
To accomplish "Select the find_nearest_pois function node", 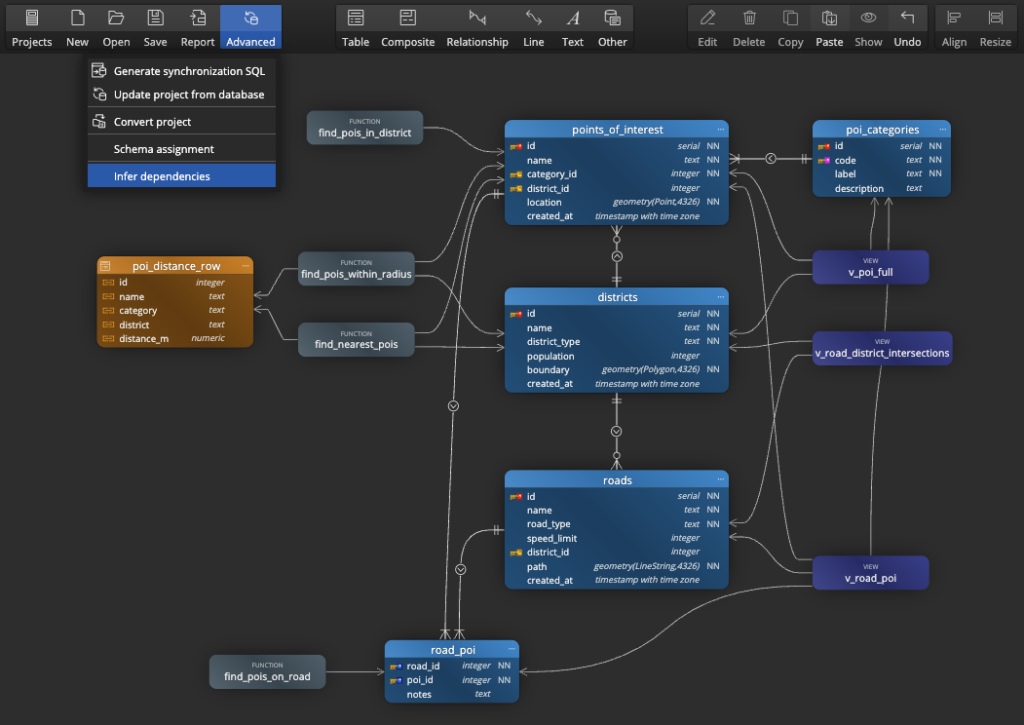I will [x=356, y=339].
